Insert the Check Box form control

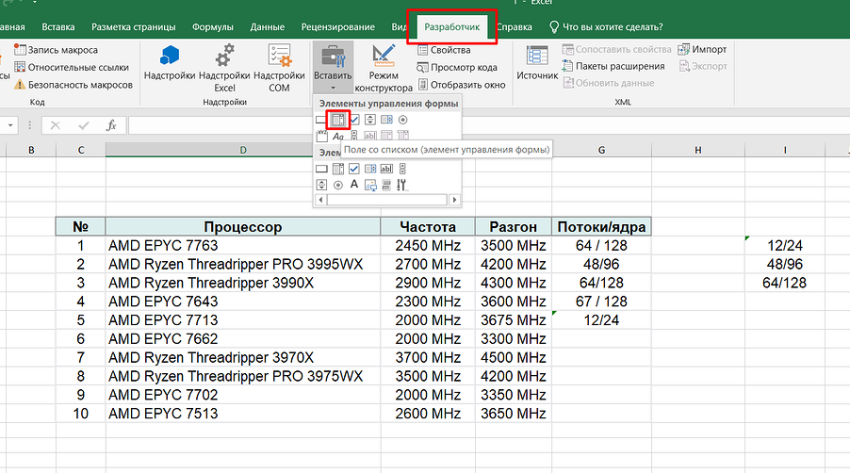click(x=354, y=120)
